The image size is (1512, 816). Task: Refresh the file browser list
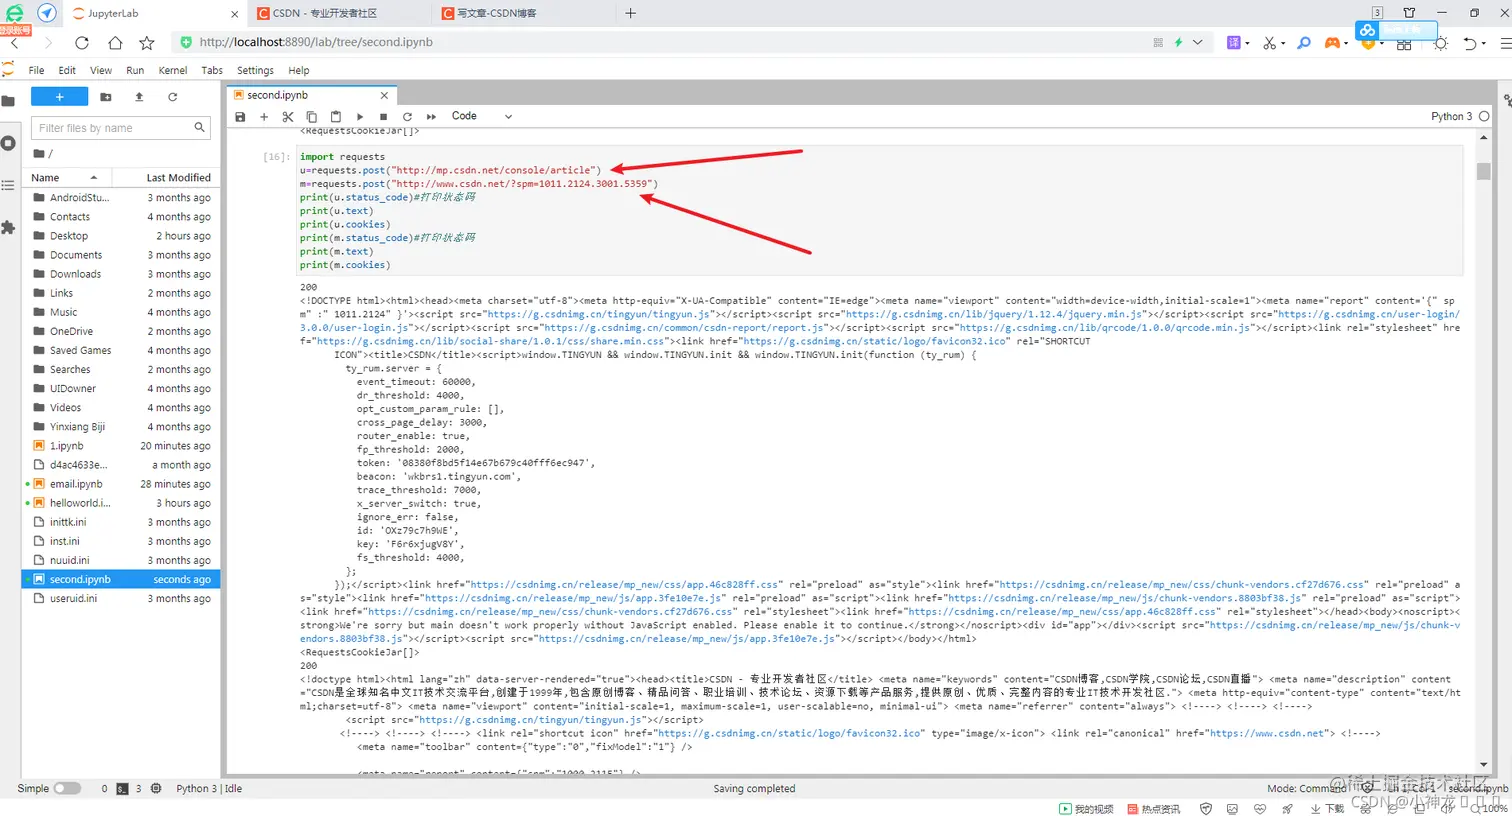[x=172, y=97]
